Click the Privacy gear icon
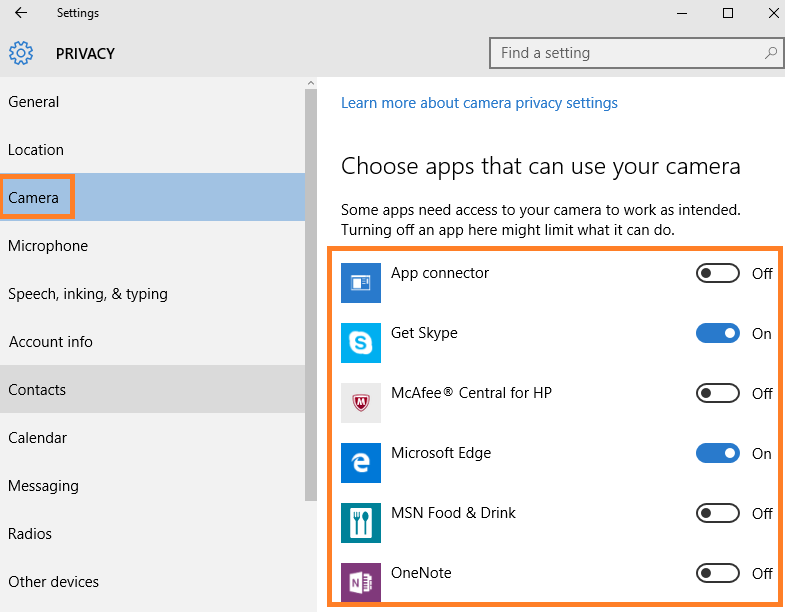This screenshot has height=612, width=785. tap(21, 53)
